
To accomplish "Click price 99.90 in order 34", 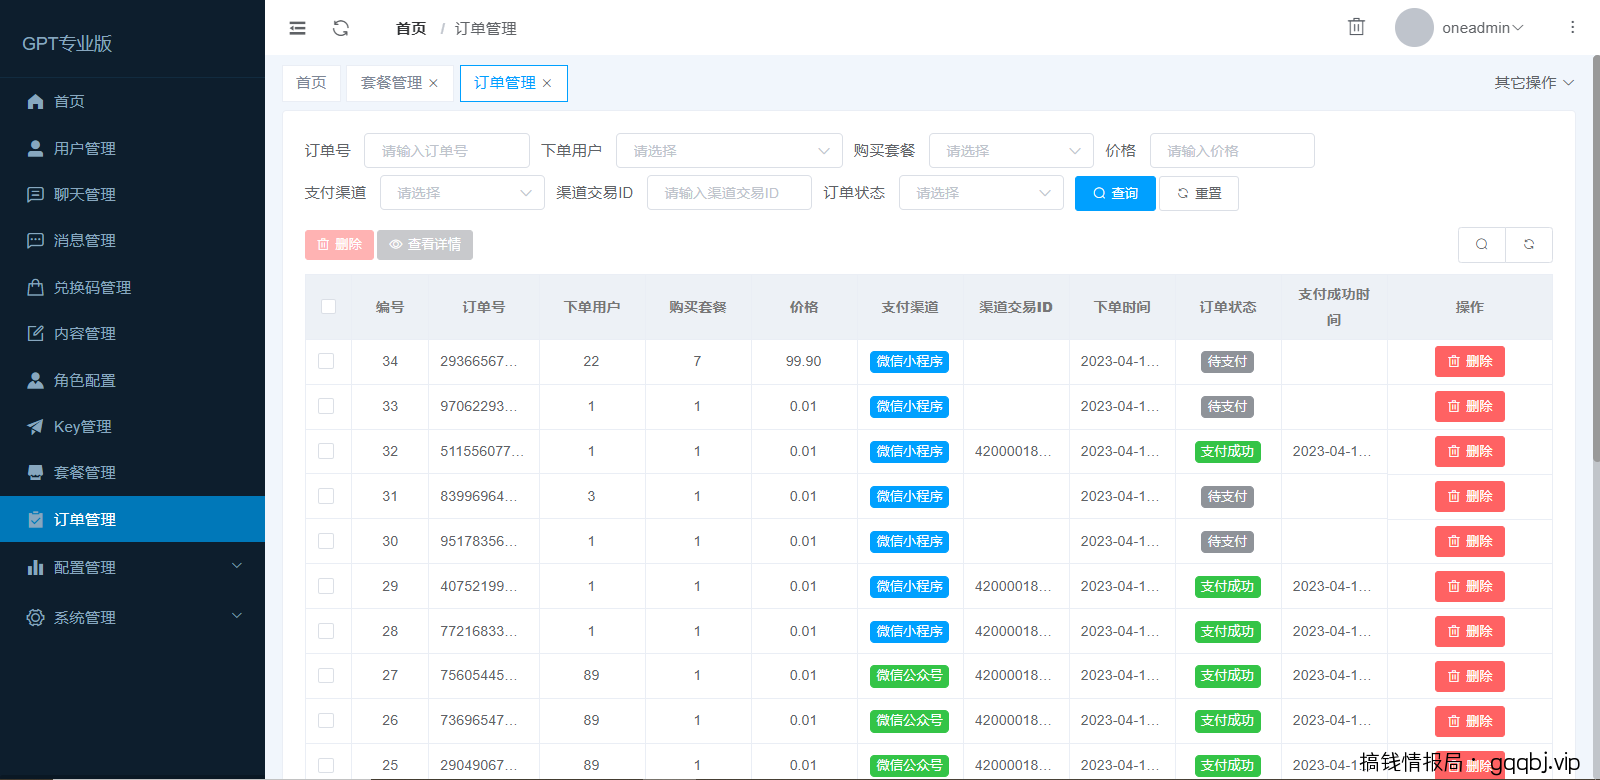I will (x=803, y=361).
